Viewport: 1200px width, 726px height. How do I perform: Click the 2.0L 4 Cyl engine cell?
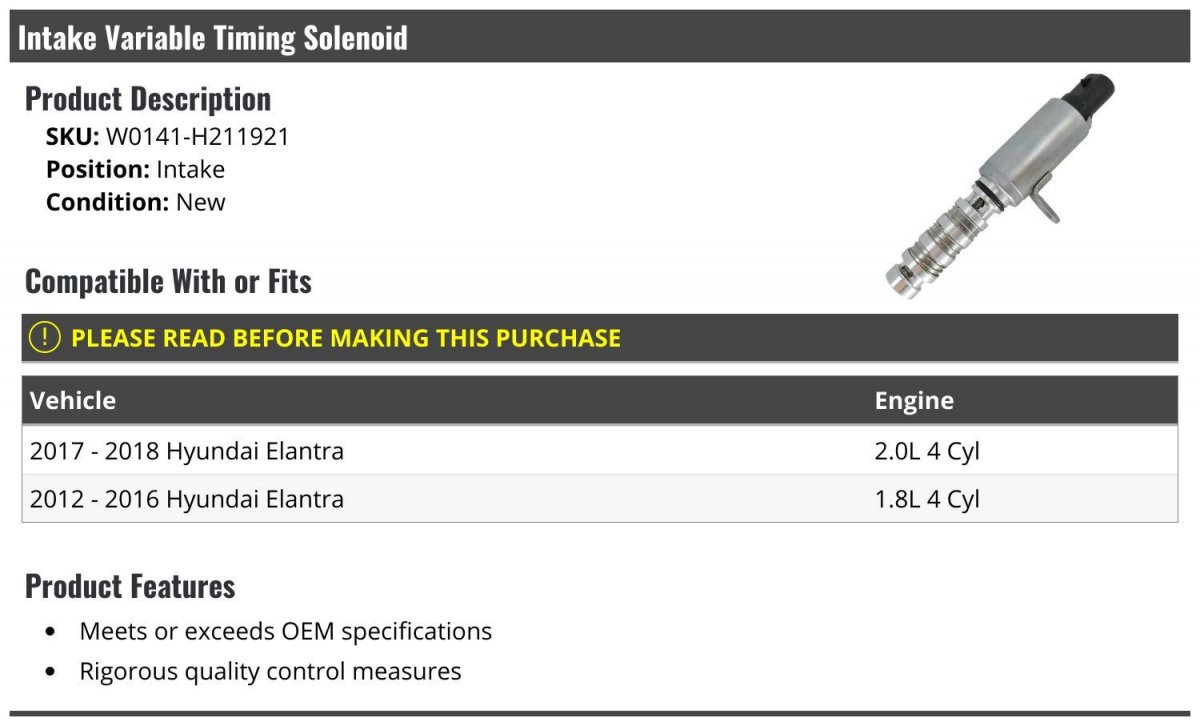point(927,451)
